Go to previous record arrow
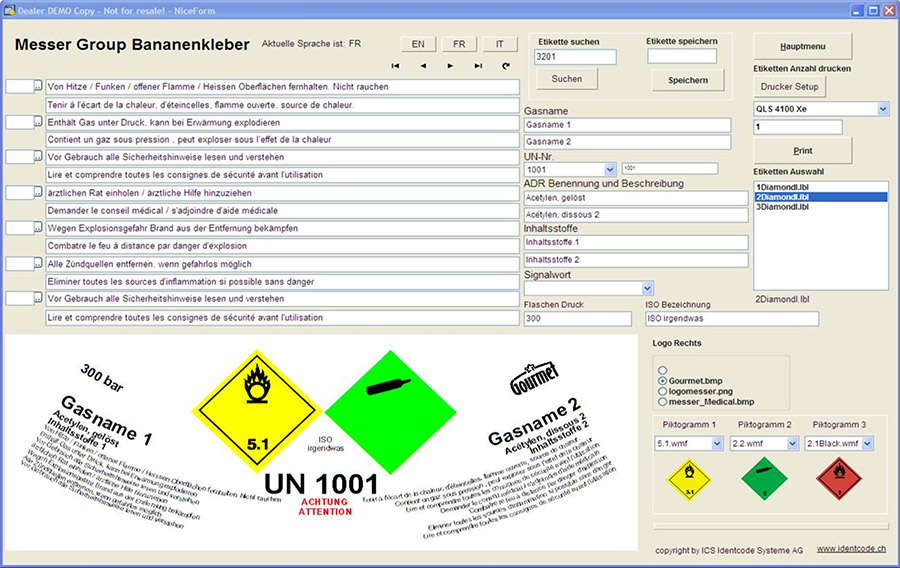The image size is (900, 568). [423, 66]
